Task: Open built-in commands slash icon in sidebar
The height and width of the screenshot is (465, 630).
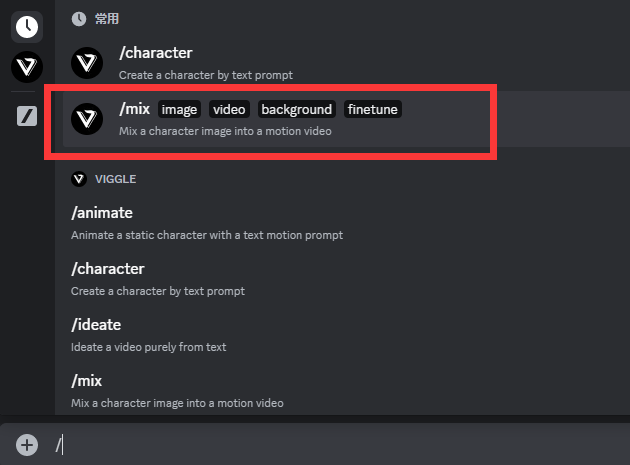Action: pyautogui.click(x=27, y=116)
